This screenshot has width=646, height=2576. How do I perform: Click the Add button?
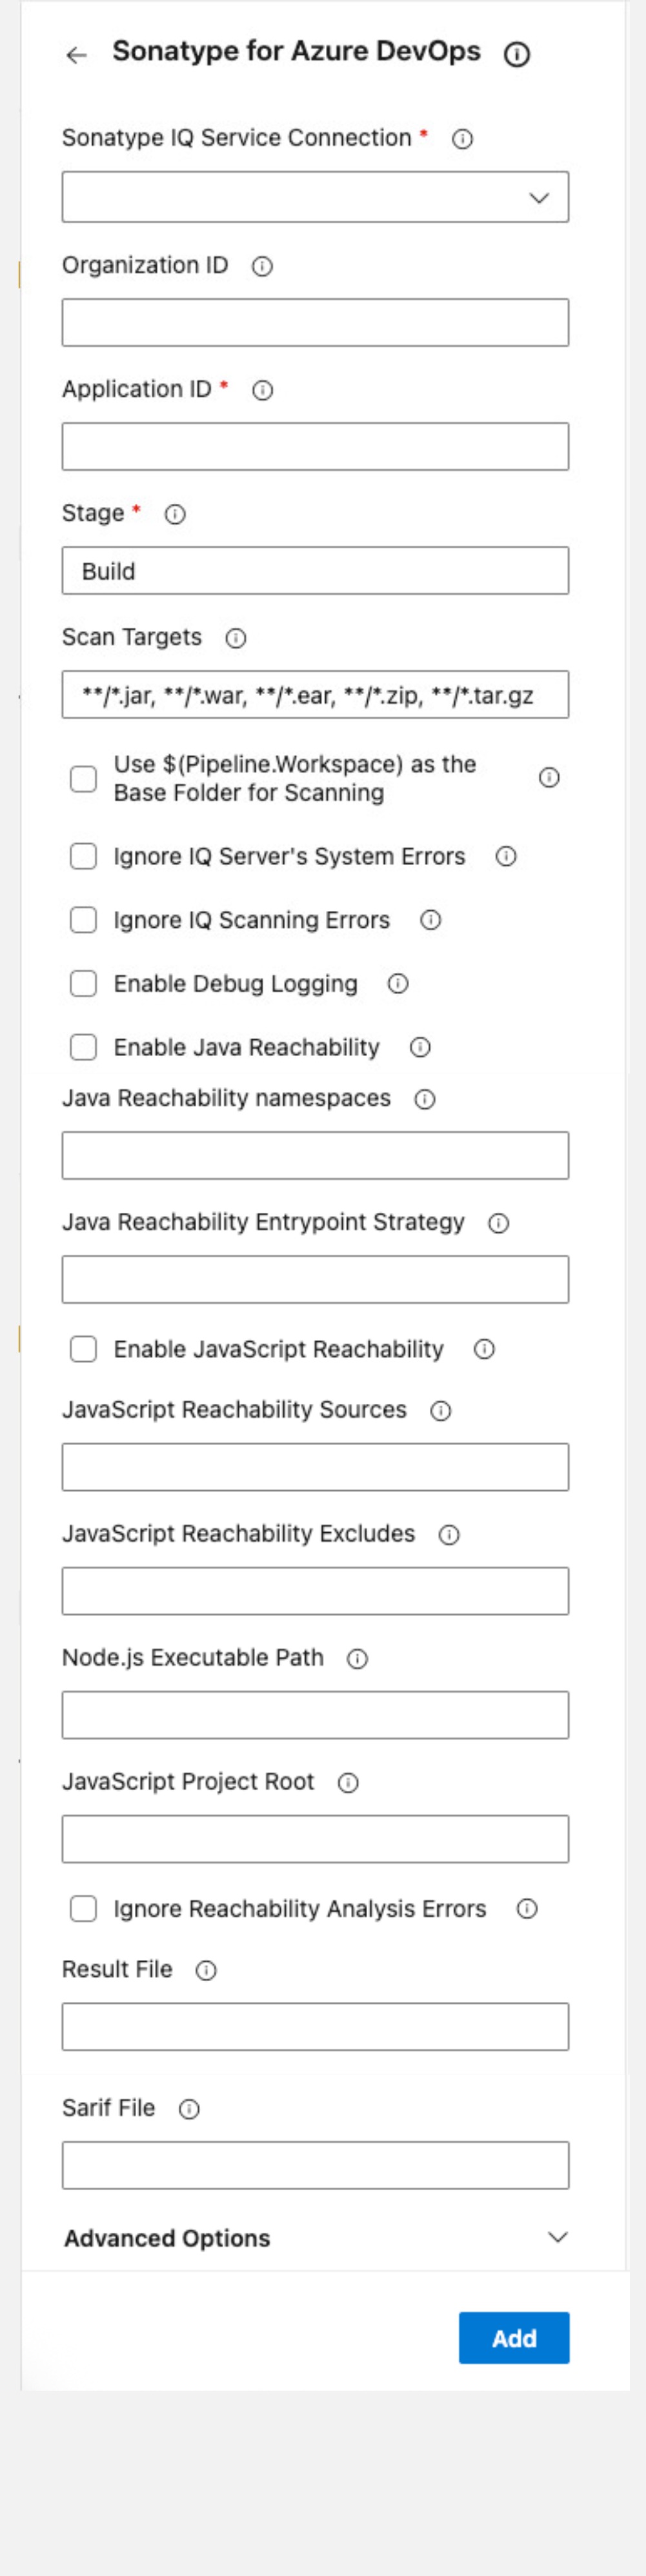[x=514, y=2338]
